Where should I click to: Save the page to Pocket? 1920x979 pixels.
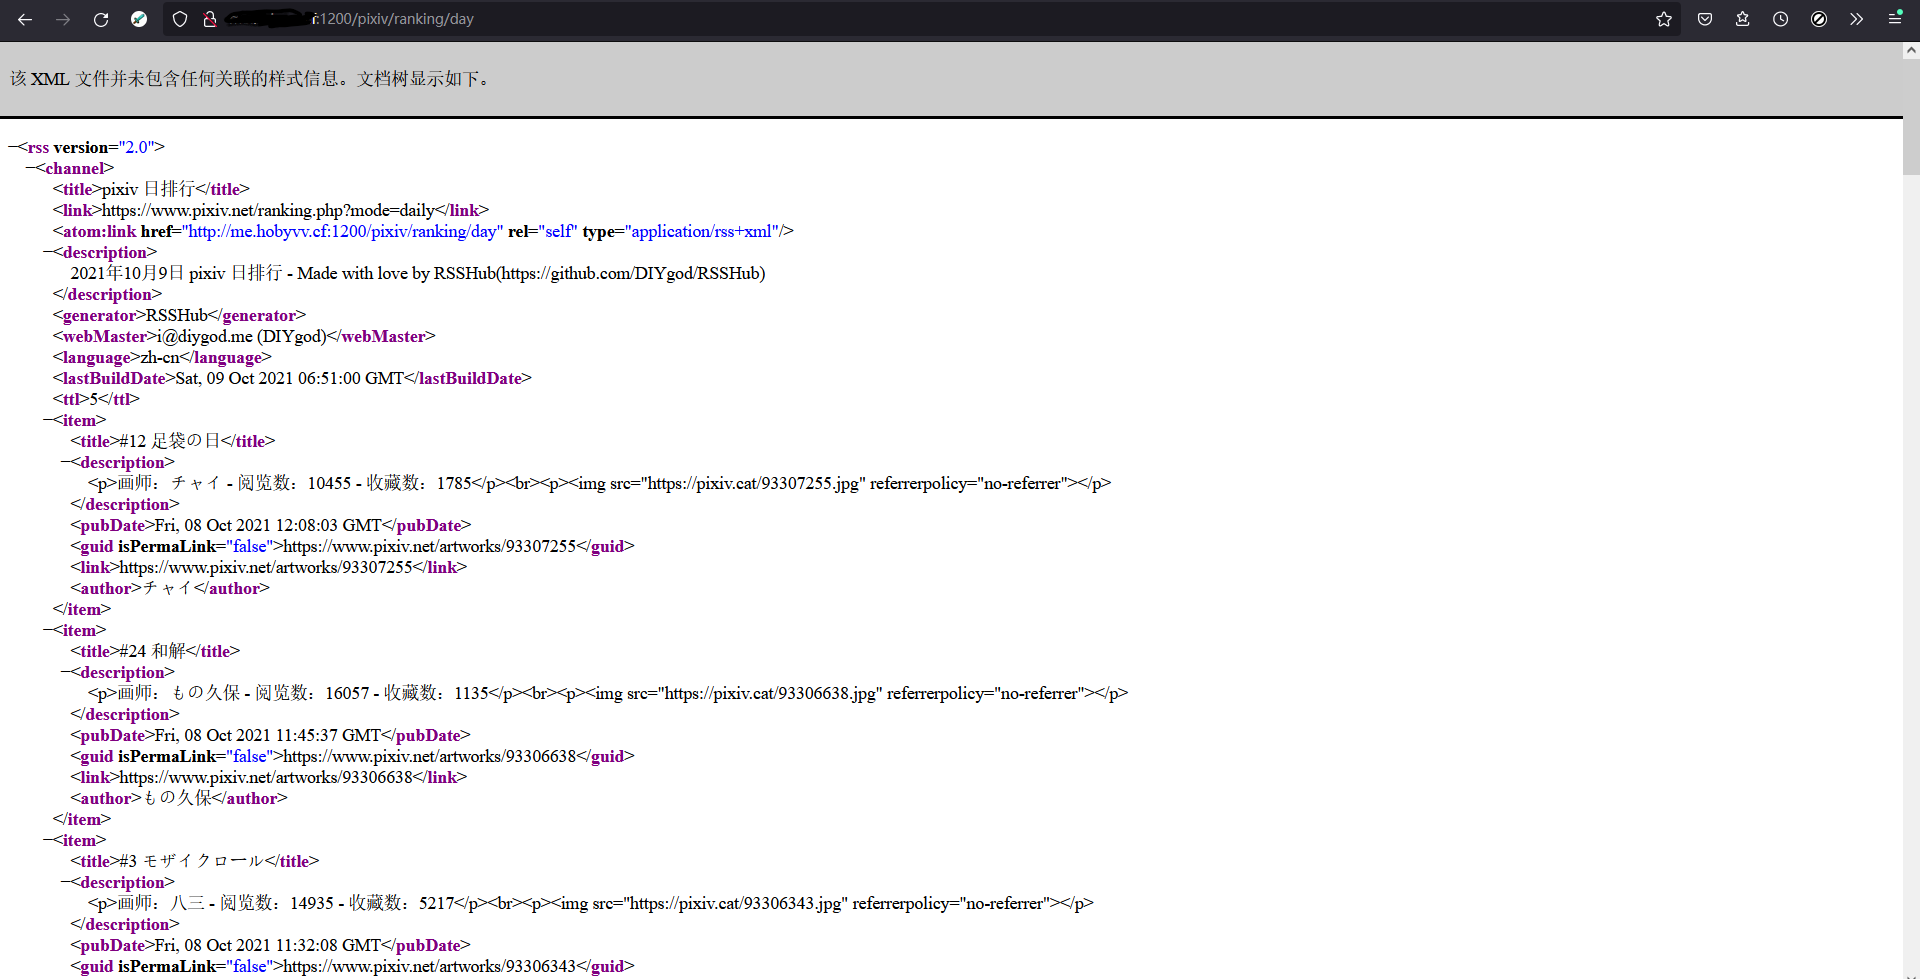[1705, 19]
